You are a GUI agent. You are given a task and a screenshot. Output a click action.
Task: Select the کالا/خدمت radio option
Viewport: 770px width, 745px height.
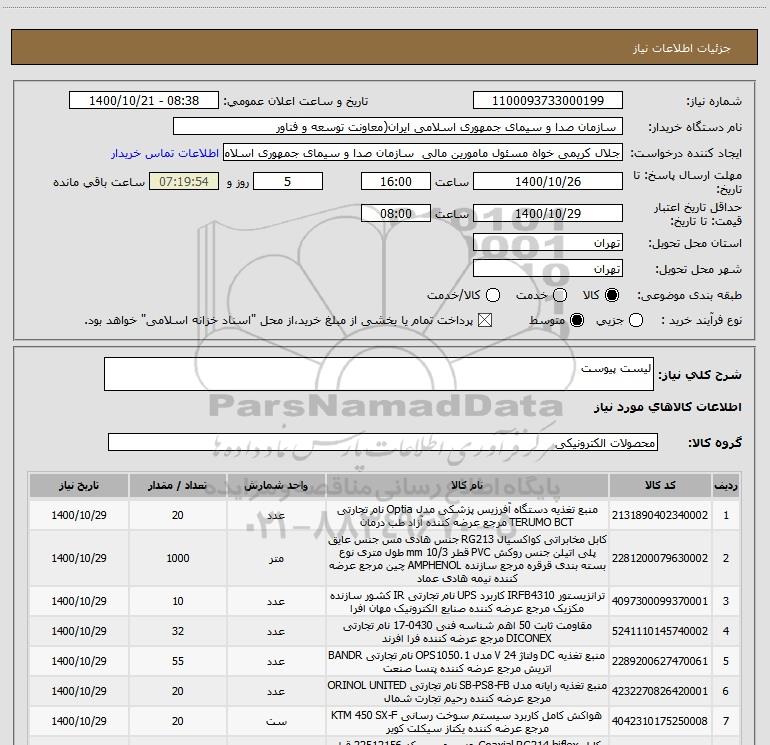click(493, 295)
